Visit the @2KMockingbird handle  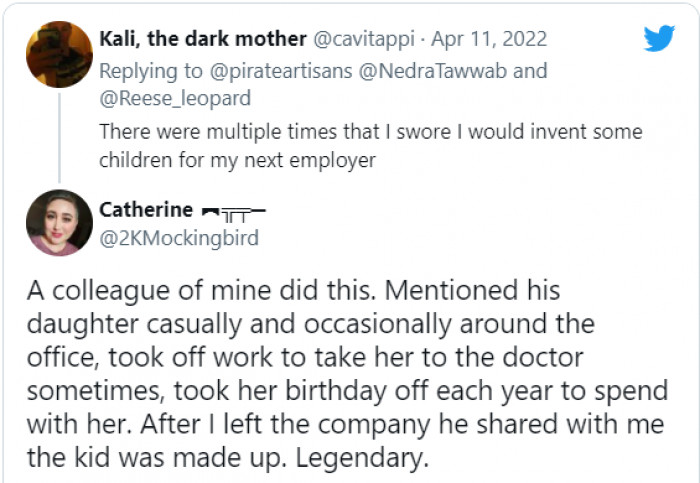[179, 237]
